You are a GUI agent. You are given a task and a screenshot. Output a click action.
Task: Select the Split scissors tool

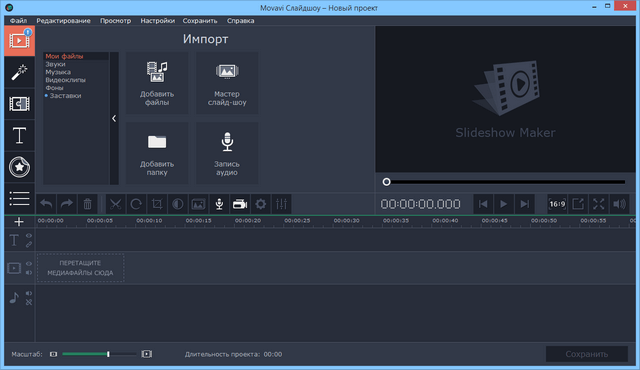[x=116, y=204]
